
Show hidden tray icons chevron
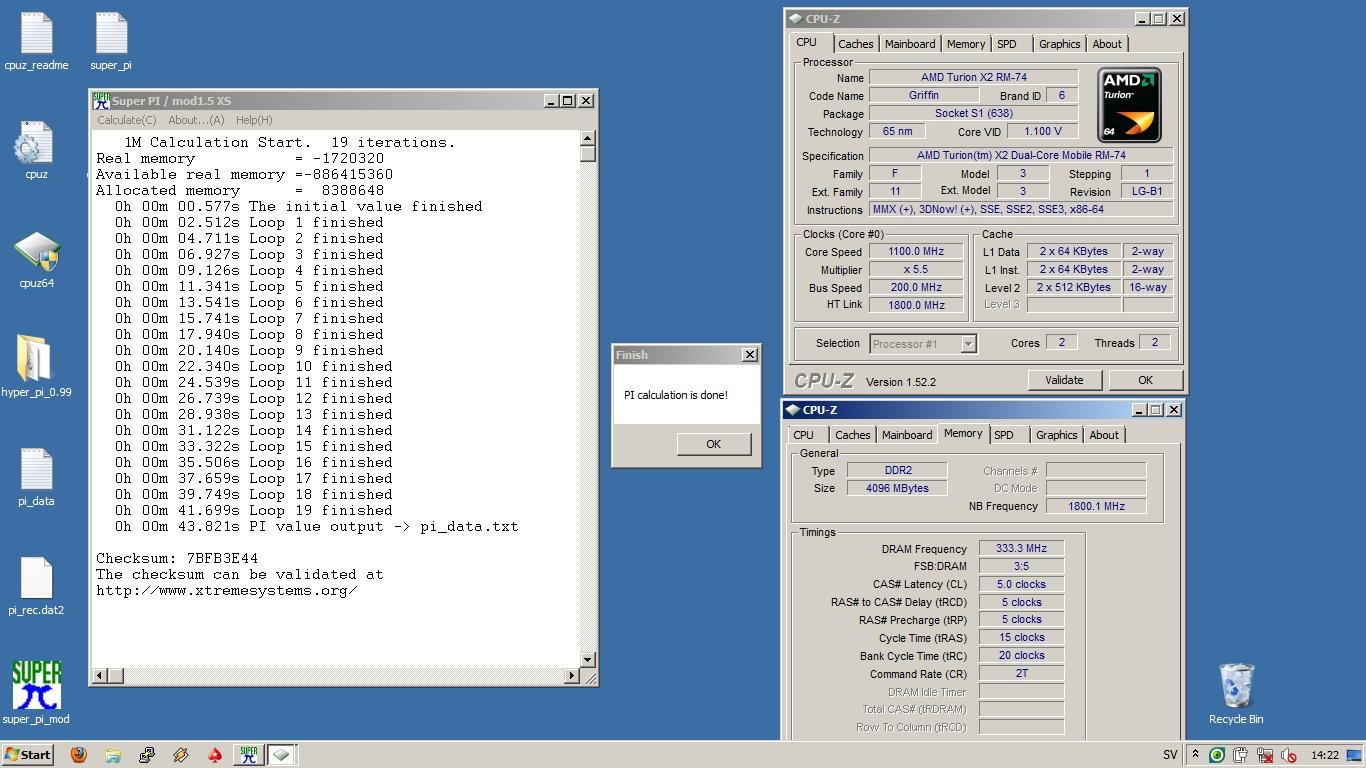tap(1196, 755)
